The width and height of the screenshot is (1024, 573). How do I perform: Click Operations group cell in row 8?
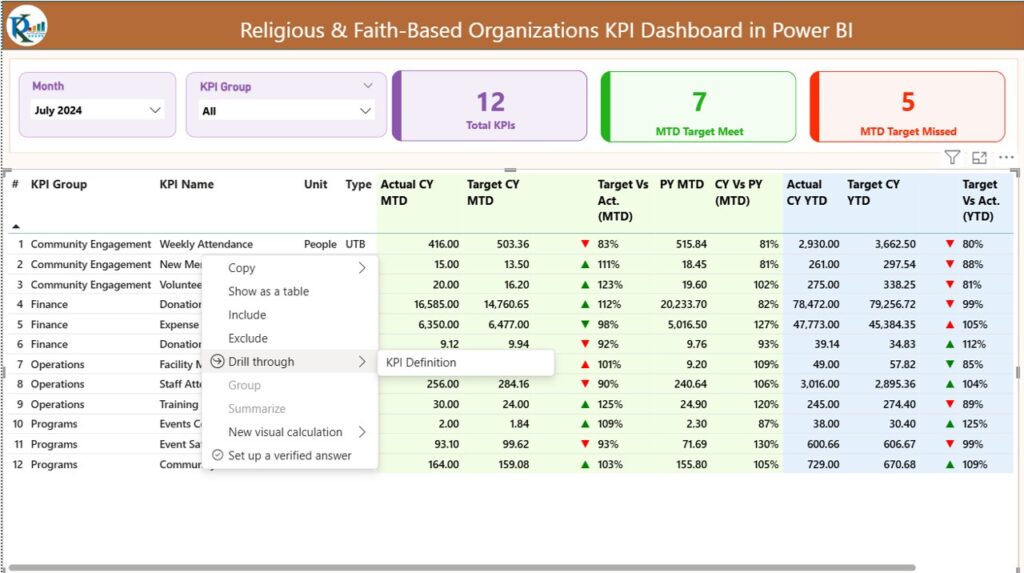[57, 384]
